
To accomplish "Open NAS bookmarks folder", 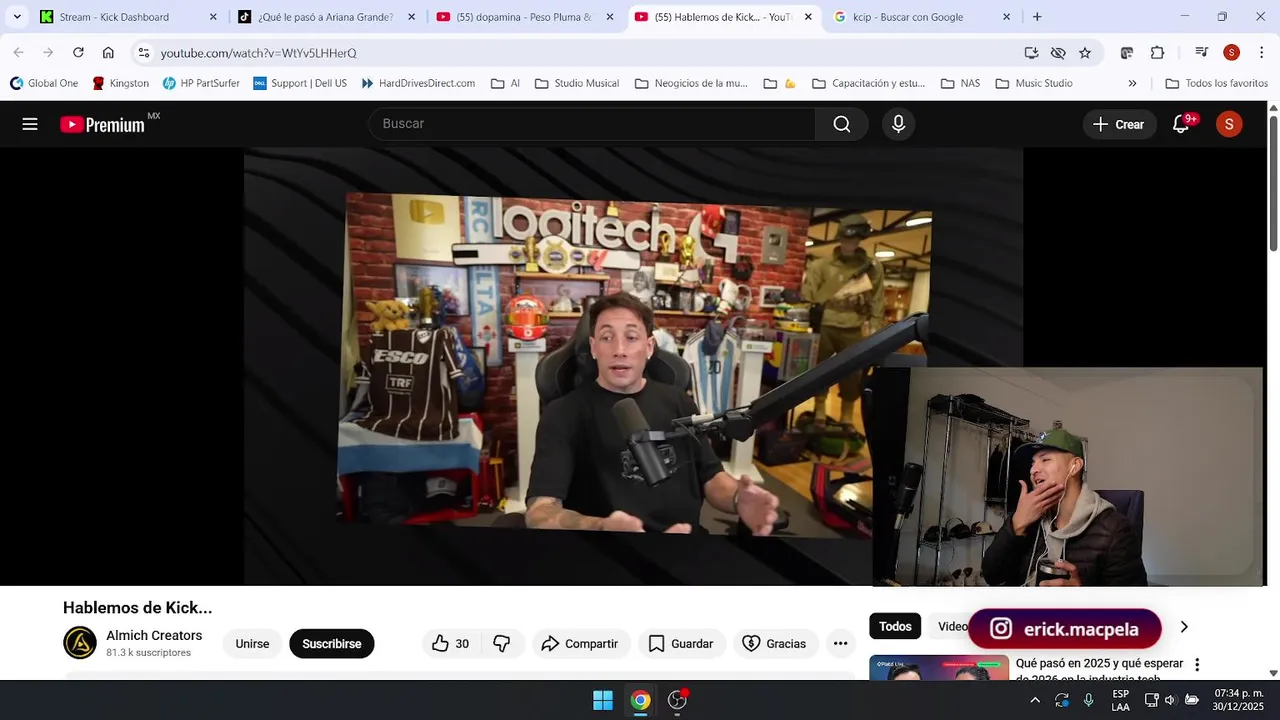I will (960, 83).
